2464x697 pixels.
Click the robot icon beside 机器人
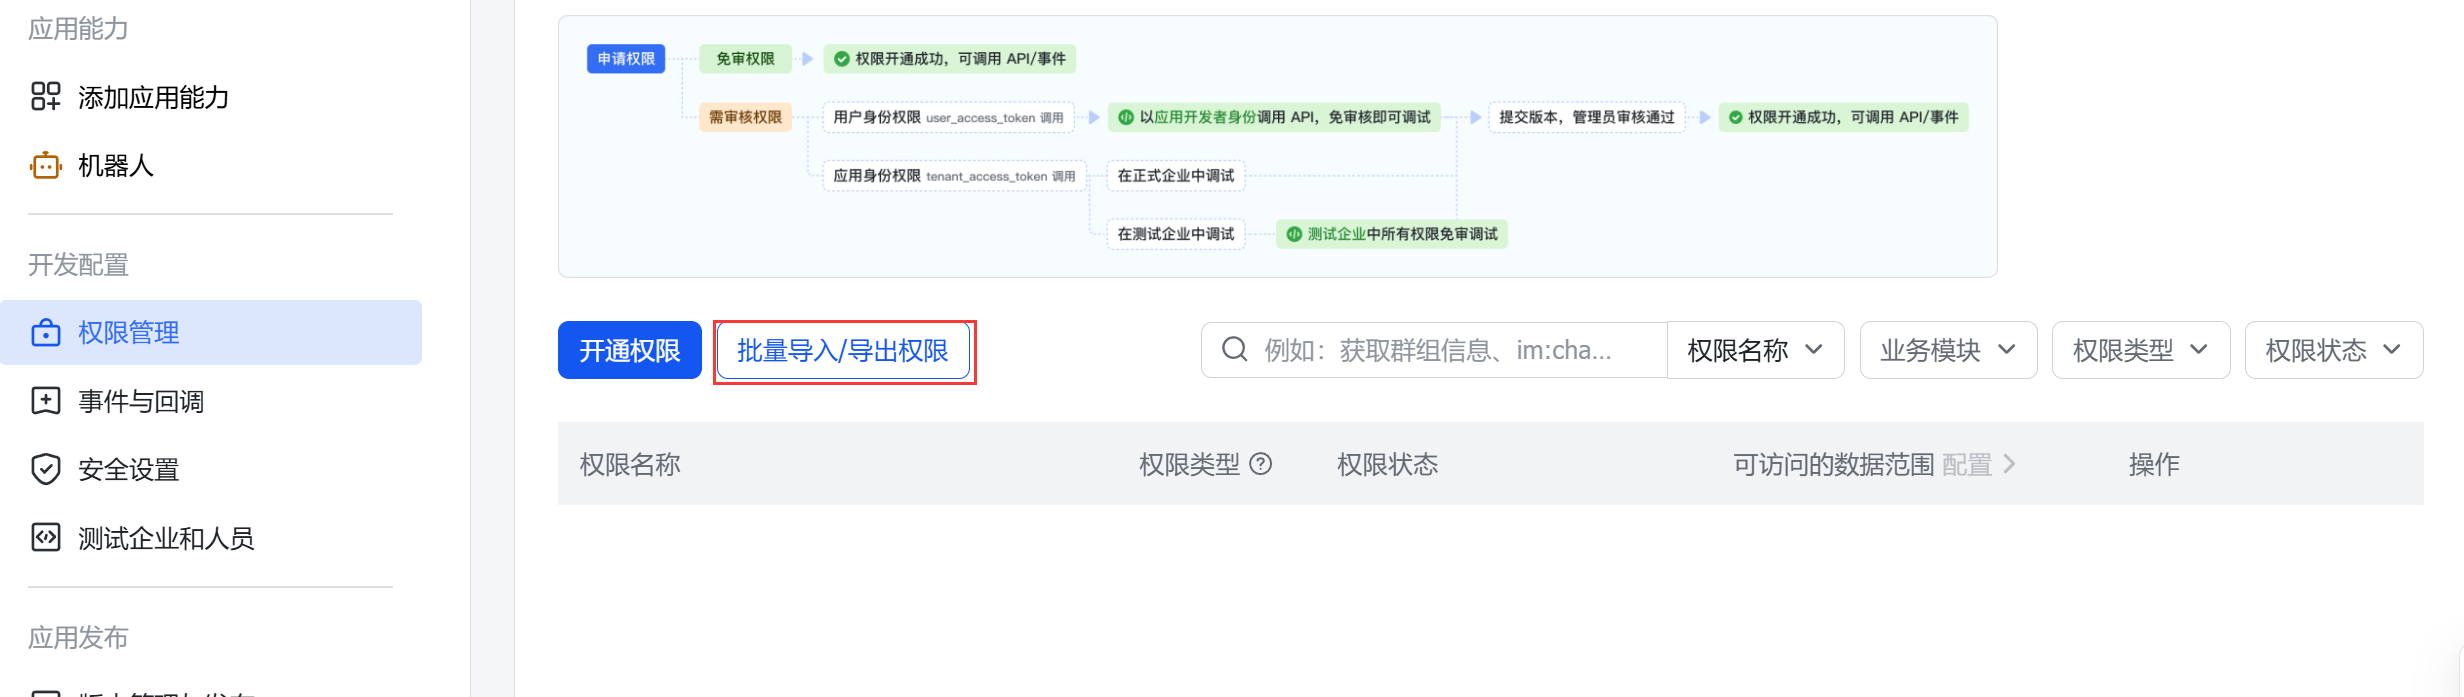(46, 165)
